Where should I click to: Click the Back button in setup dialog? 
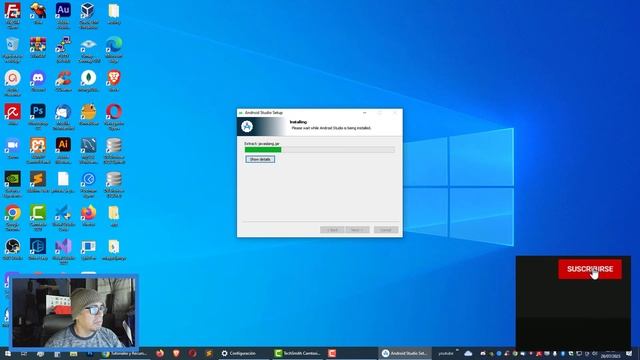(332, 230)
